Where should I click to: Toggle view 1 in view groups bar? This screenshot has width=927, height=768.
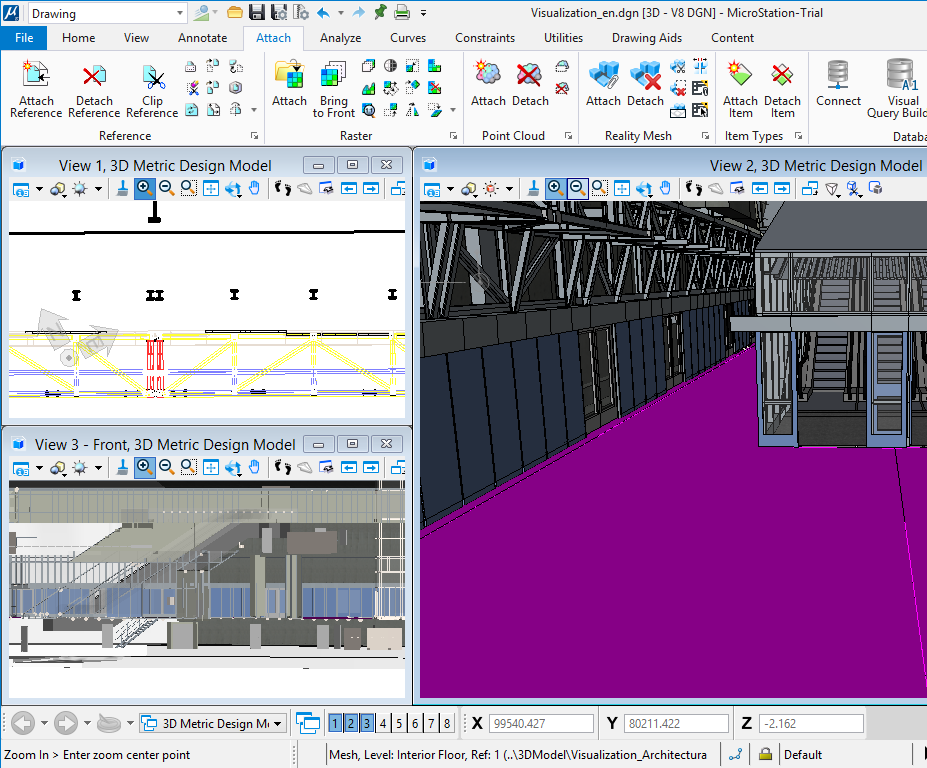(x=335, y=723)
